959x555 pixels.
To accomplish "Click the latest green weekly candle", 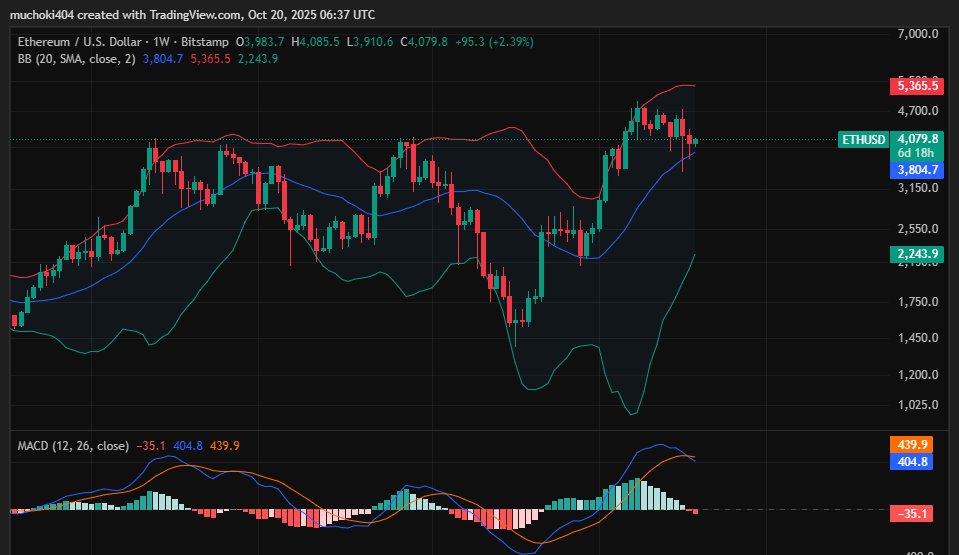I will coord(695,141).
